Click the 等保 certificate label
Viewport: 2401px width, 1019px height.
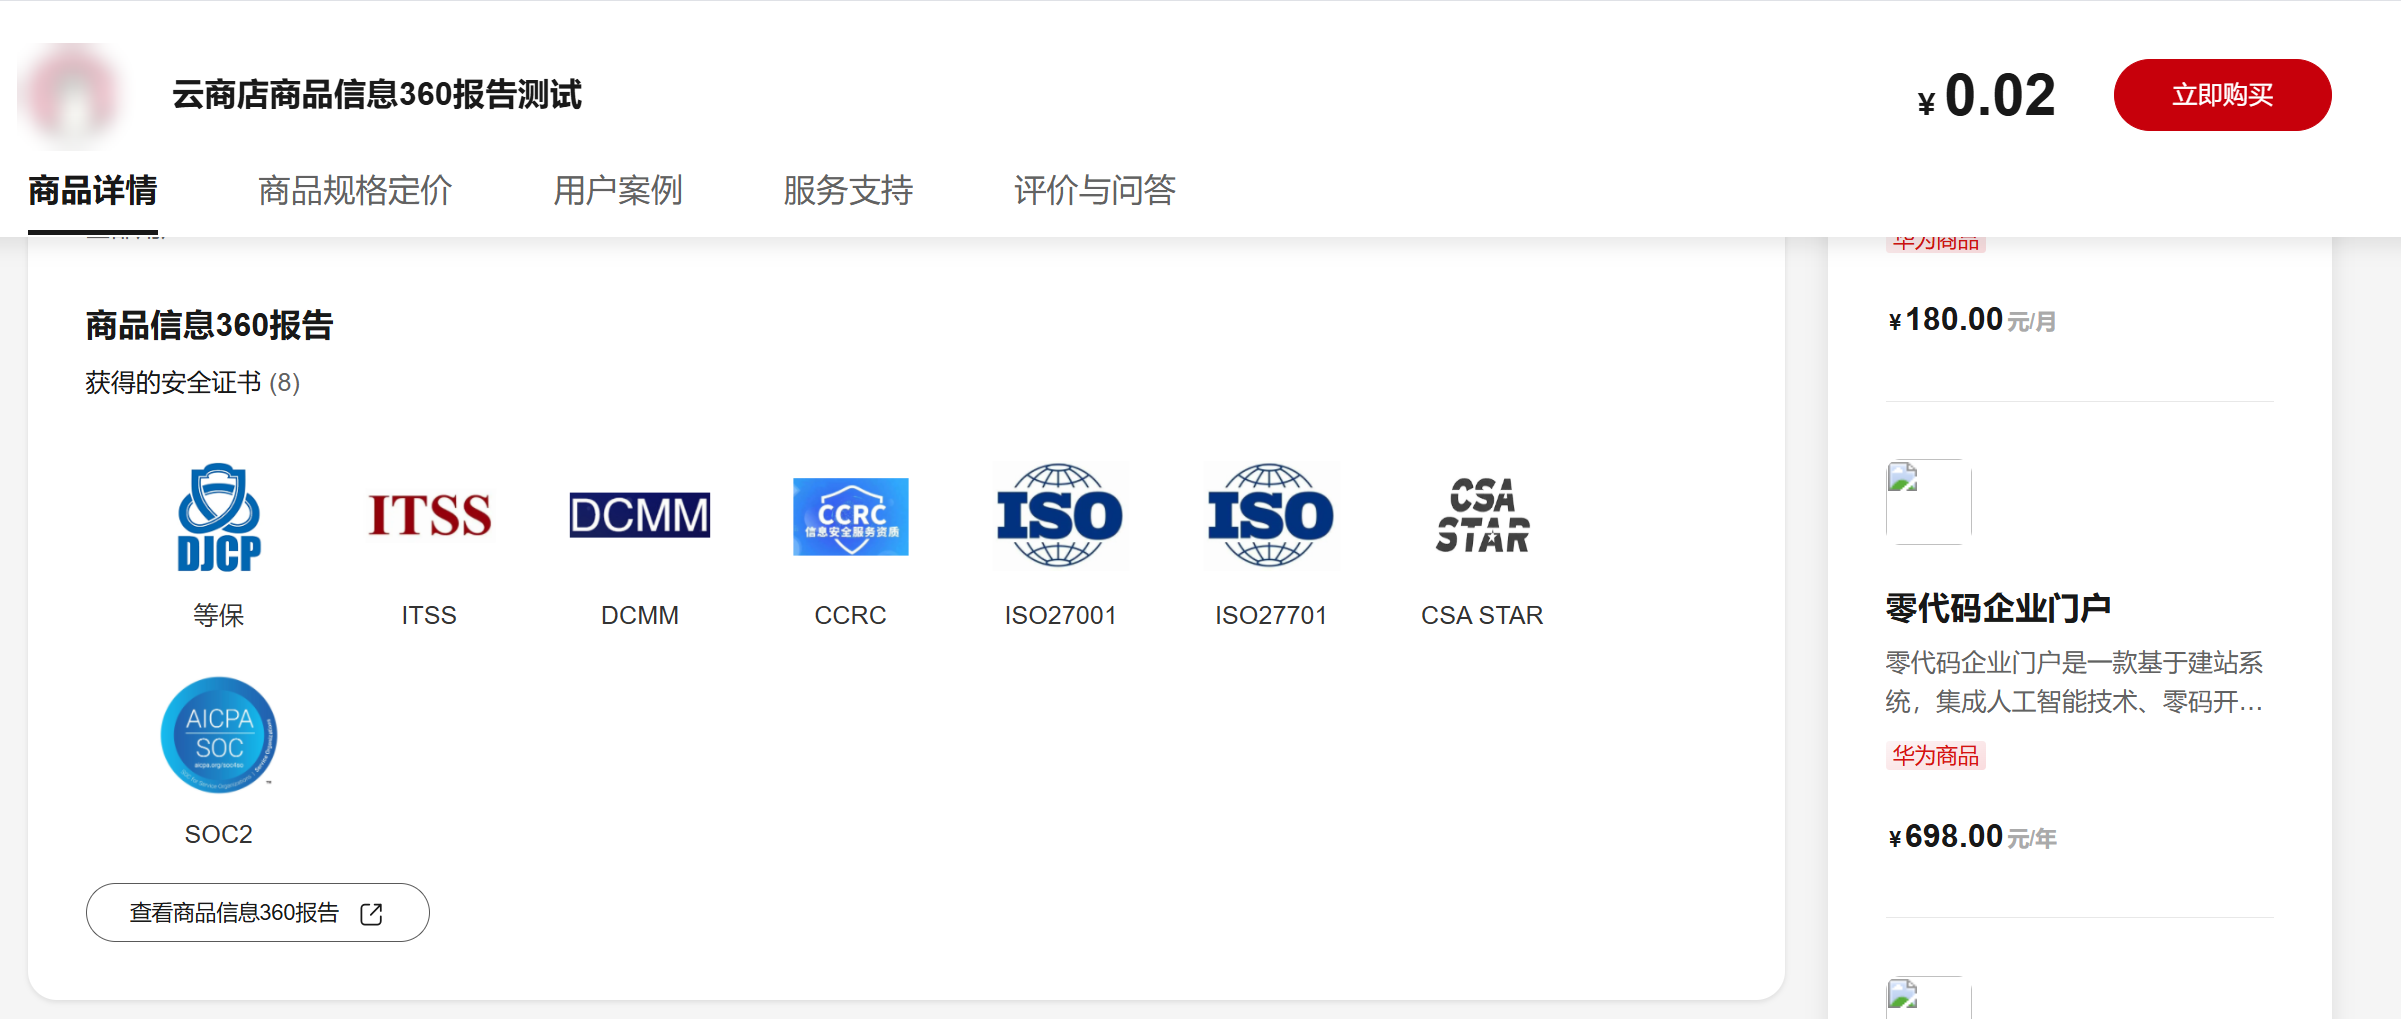point(219,615)
